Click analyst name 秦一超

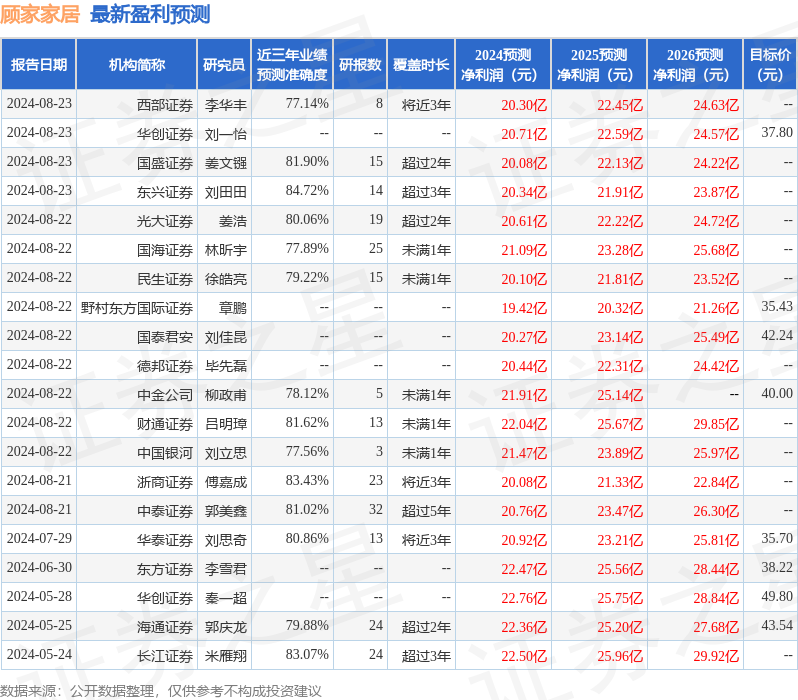(x=226, y=598)
